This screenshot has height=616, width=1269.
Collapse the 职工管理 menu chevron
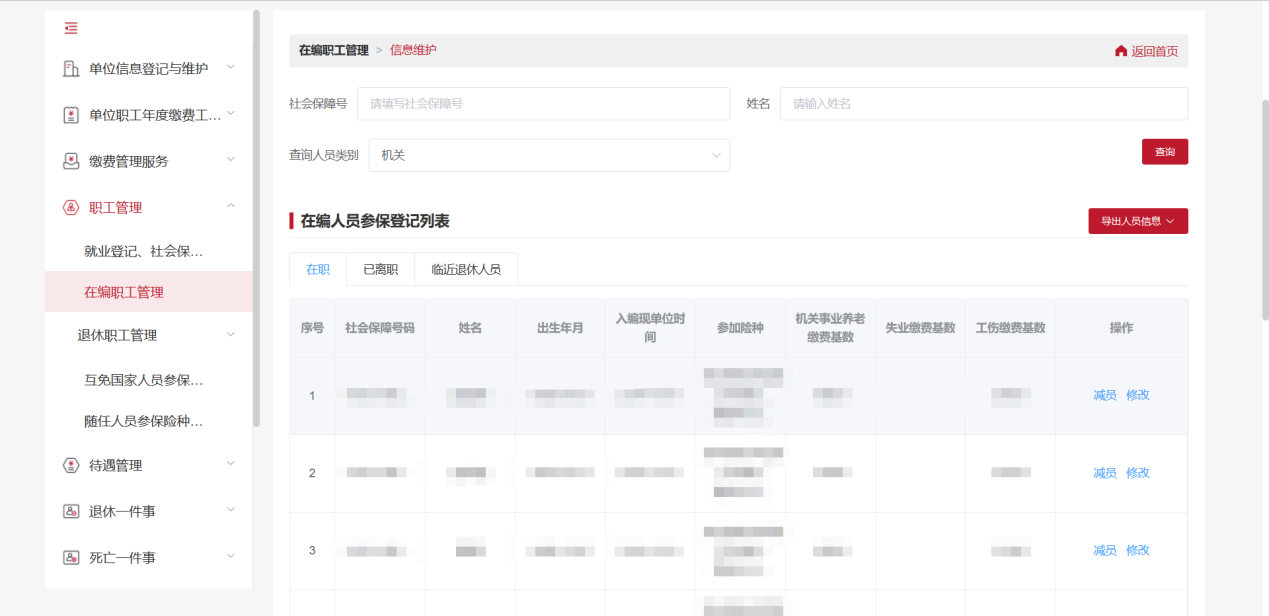pos(231,206)
